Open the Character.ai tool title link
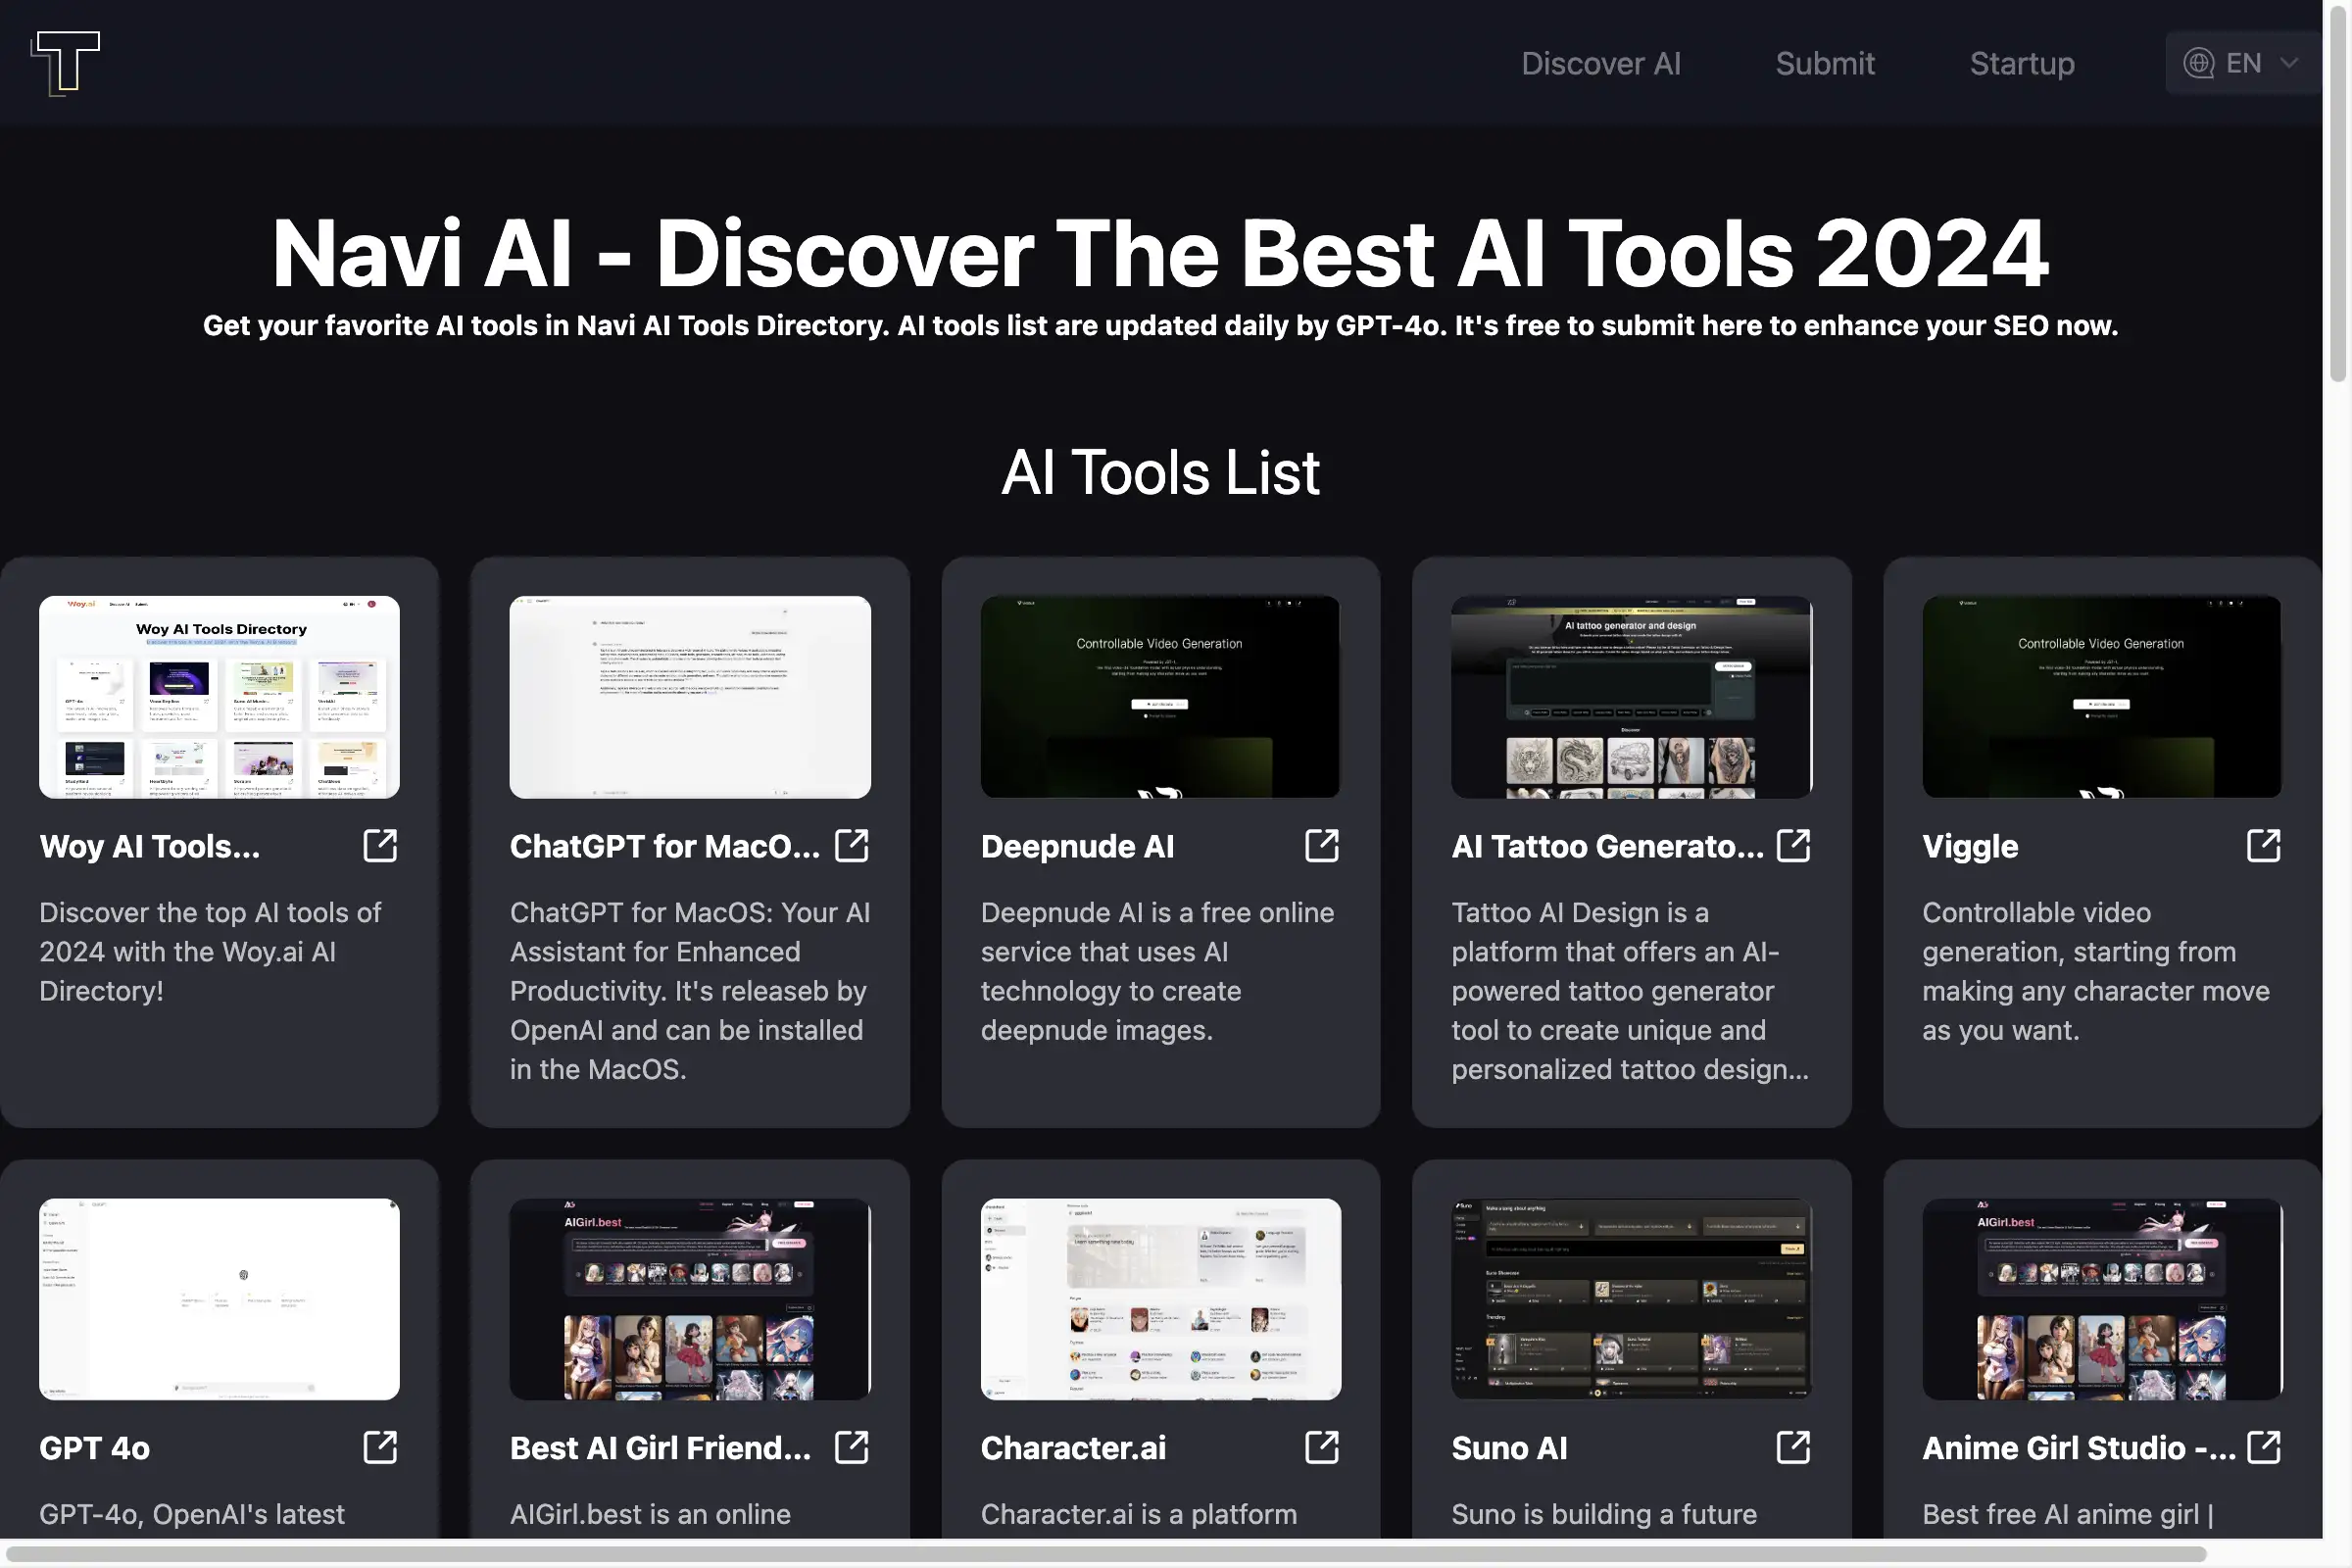Image resolution: width=2352 pixels, height=1568 pixels. click(x=1072, y=1447)
